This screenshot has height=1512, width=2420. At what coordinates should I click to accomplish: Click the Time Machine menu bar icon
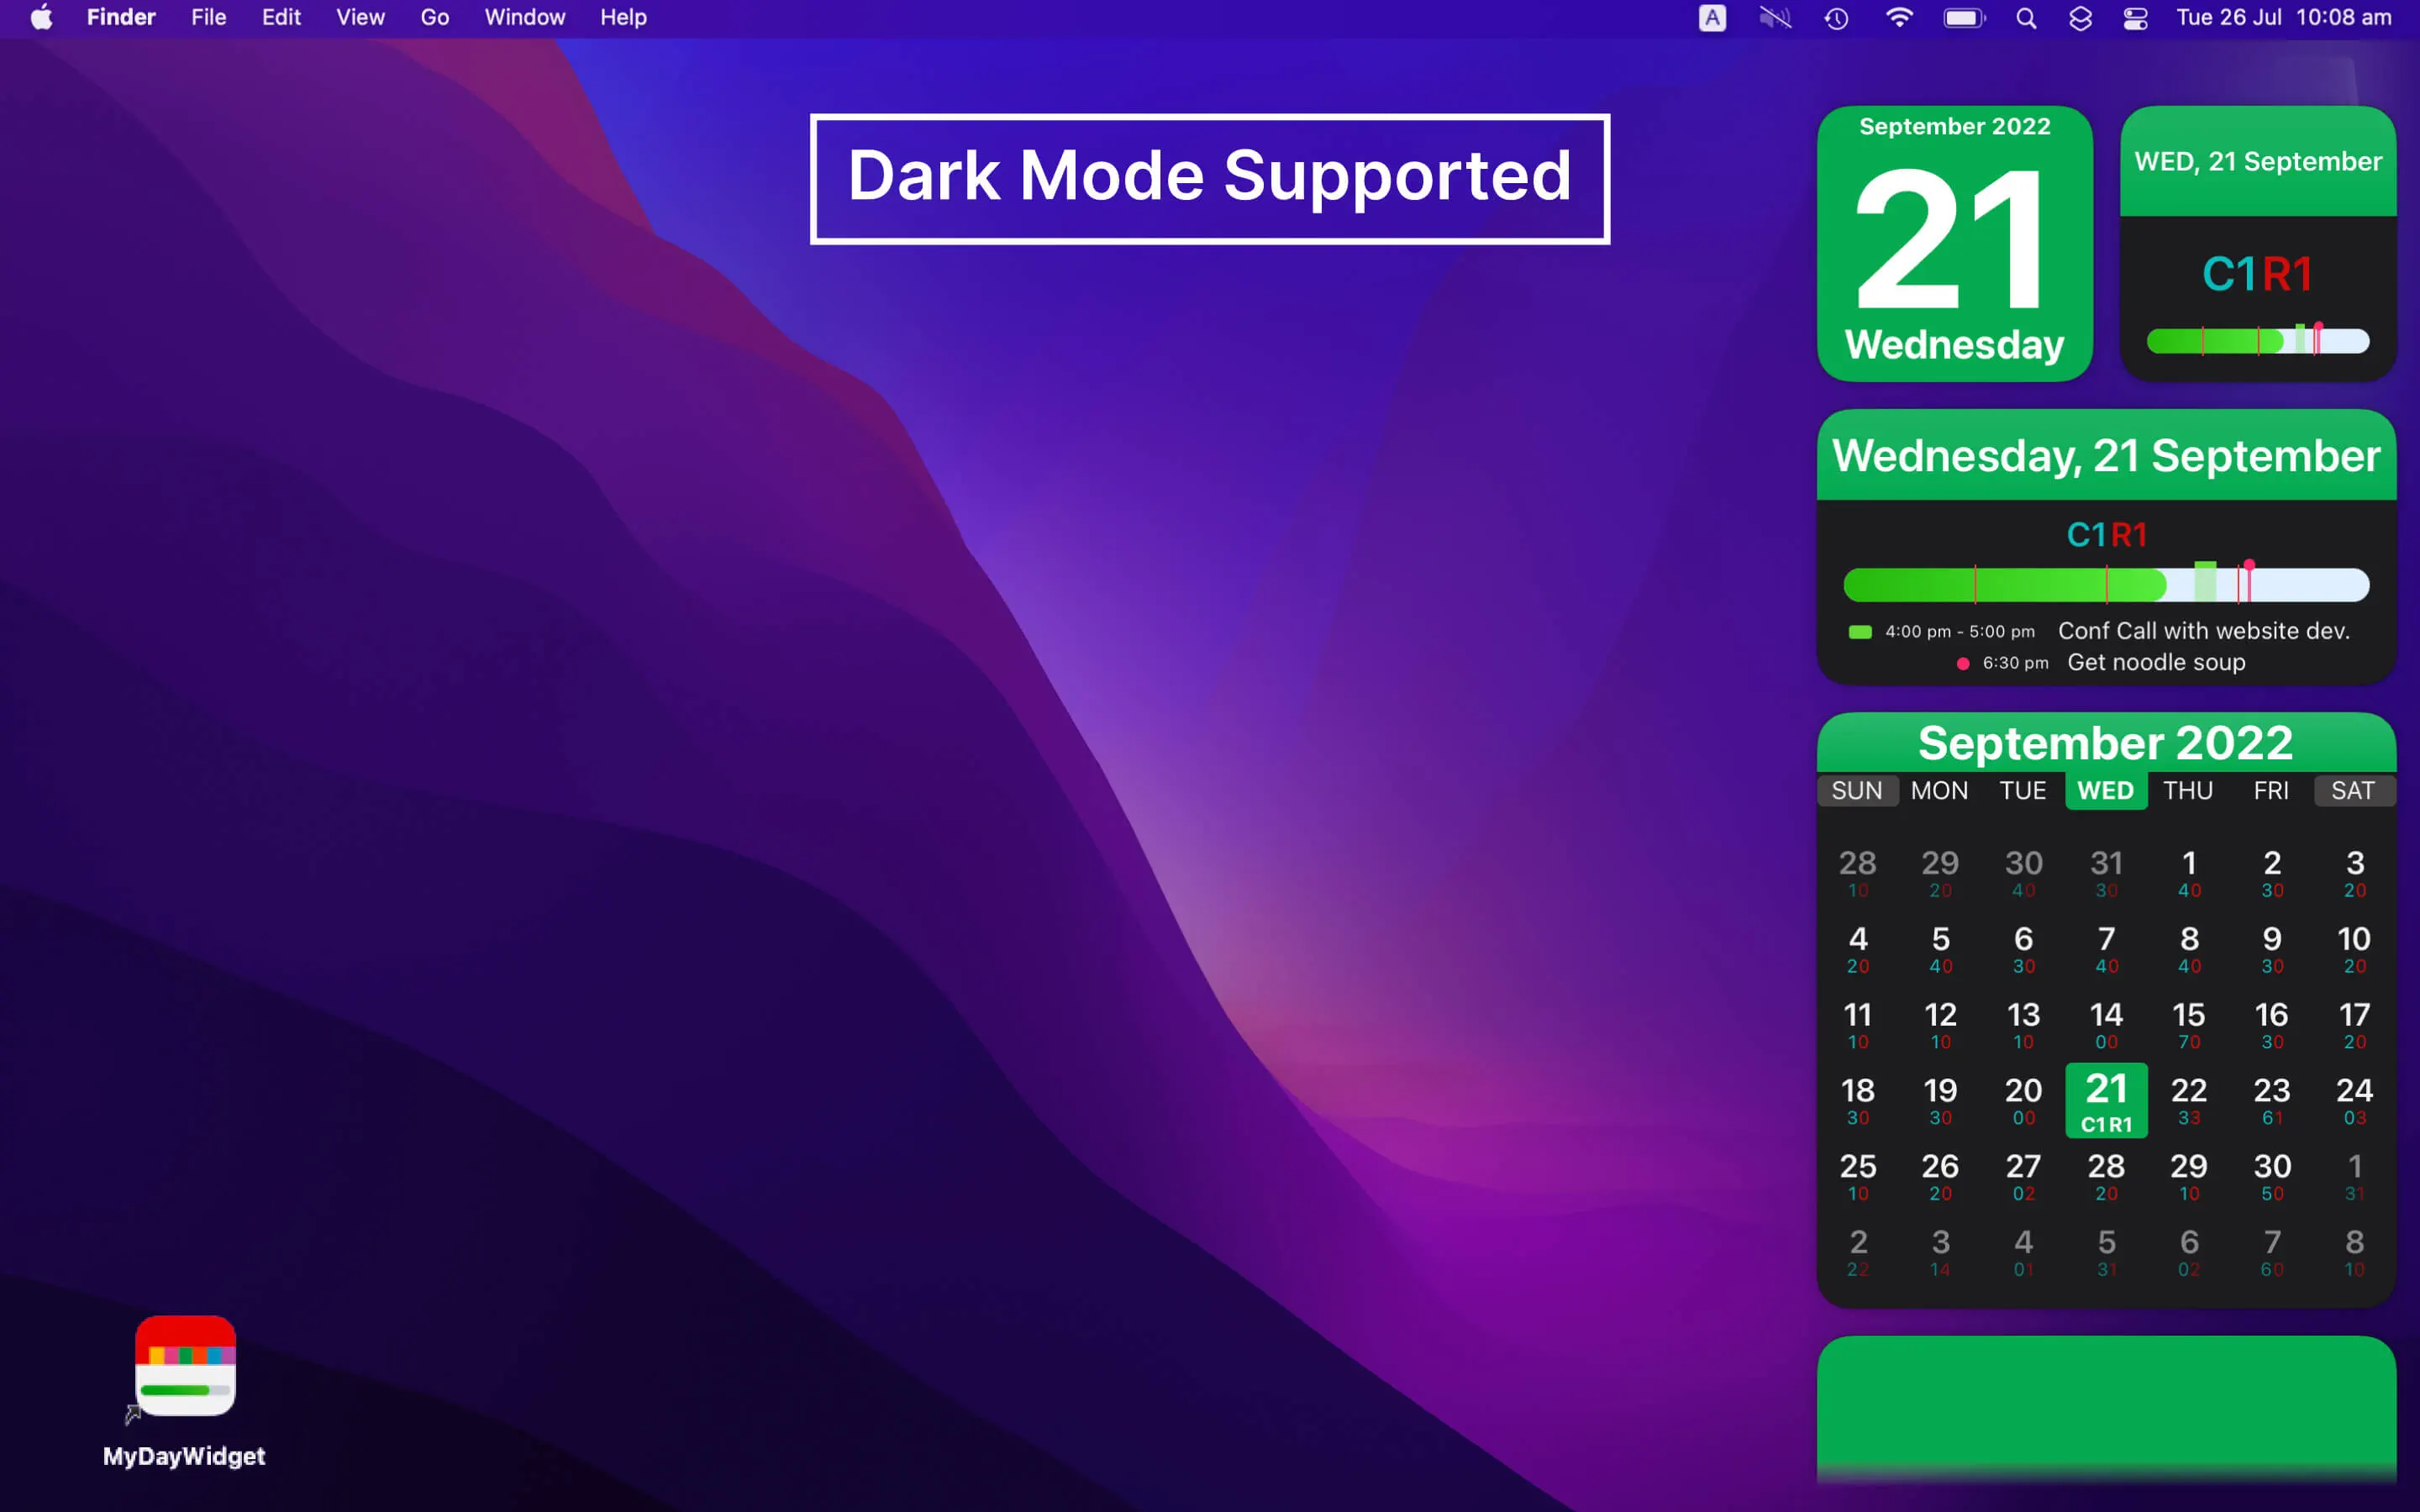click(1836, 17)
